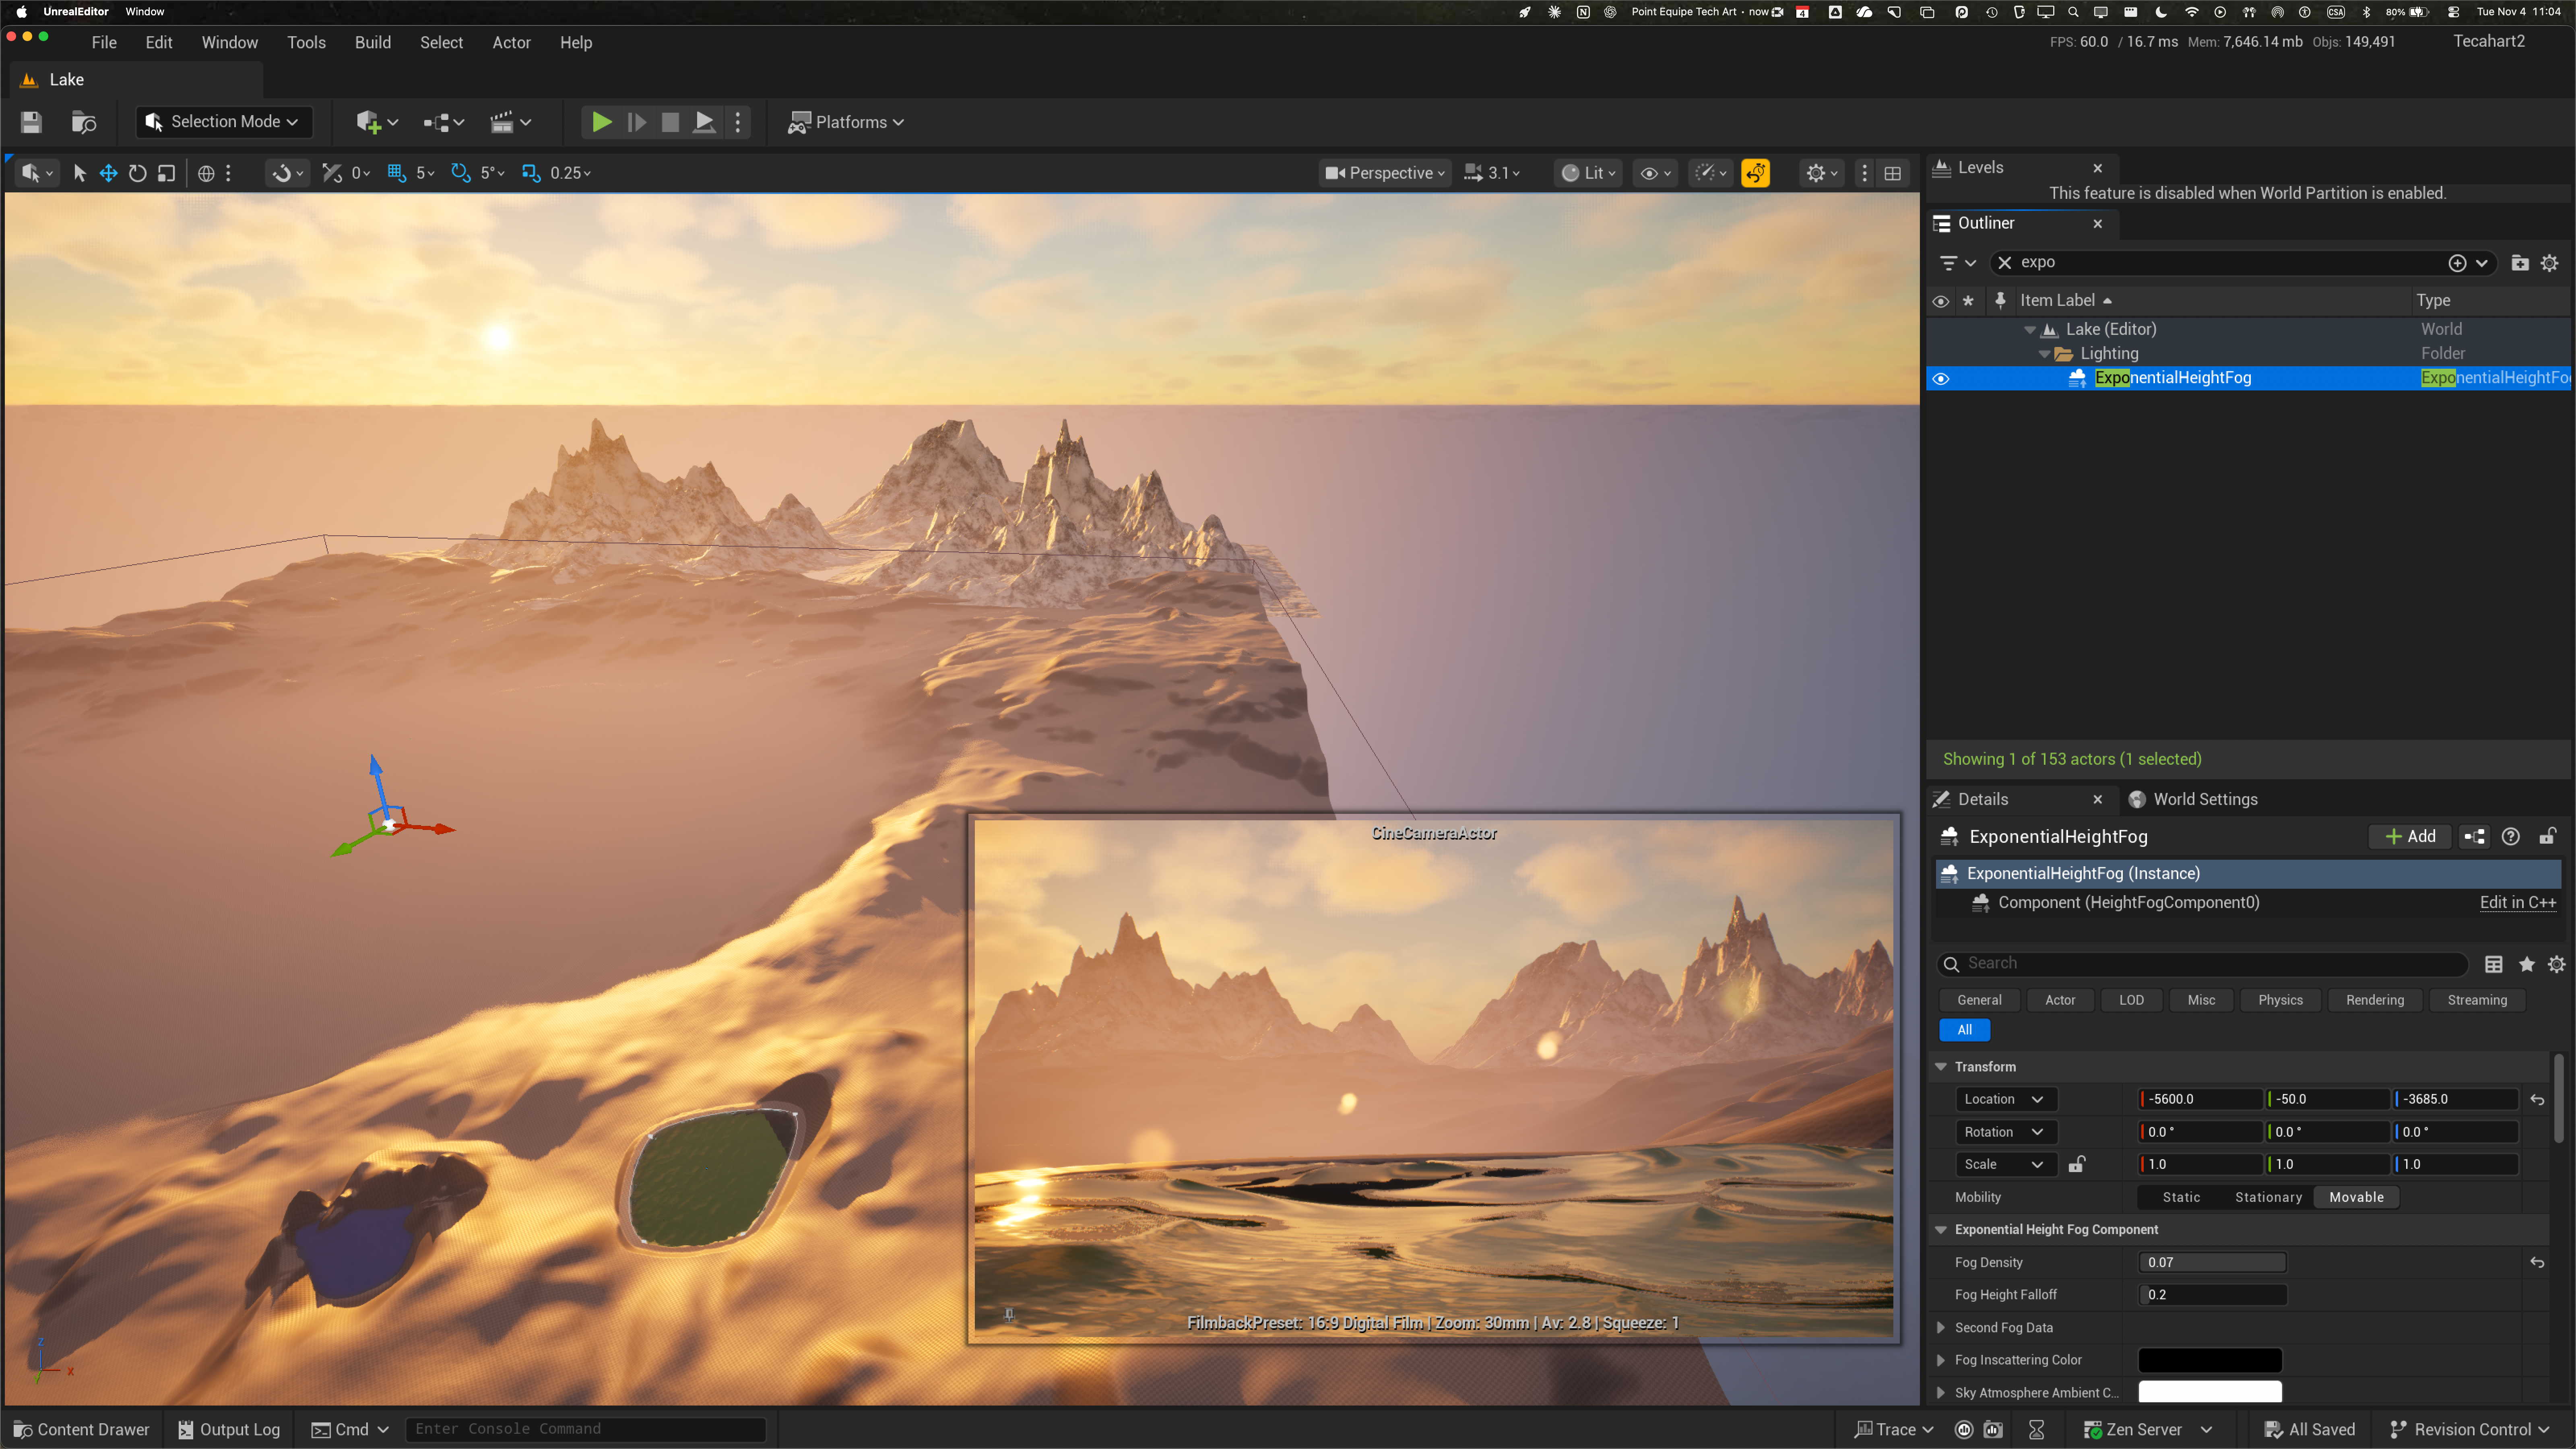Toggle the Details panel lock icon
This screenshot has width=2576, height=1449.
pos(2548,837)
